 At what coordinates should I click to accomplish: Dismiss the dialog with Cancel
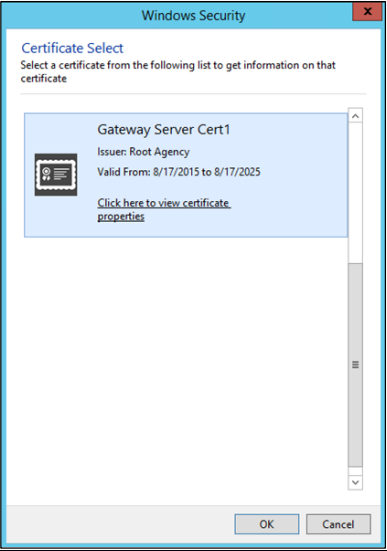pos(338,524)
